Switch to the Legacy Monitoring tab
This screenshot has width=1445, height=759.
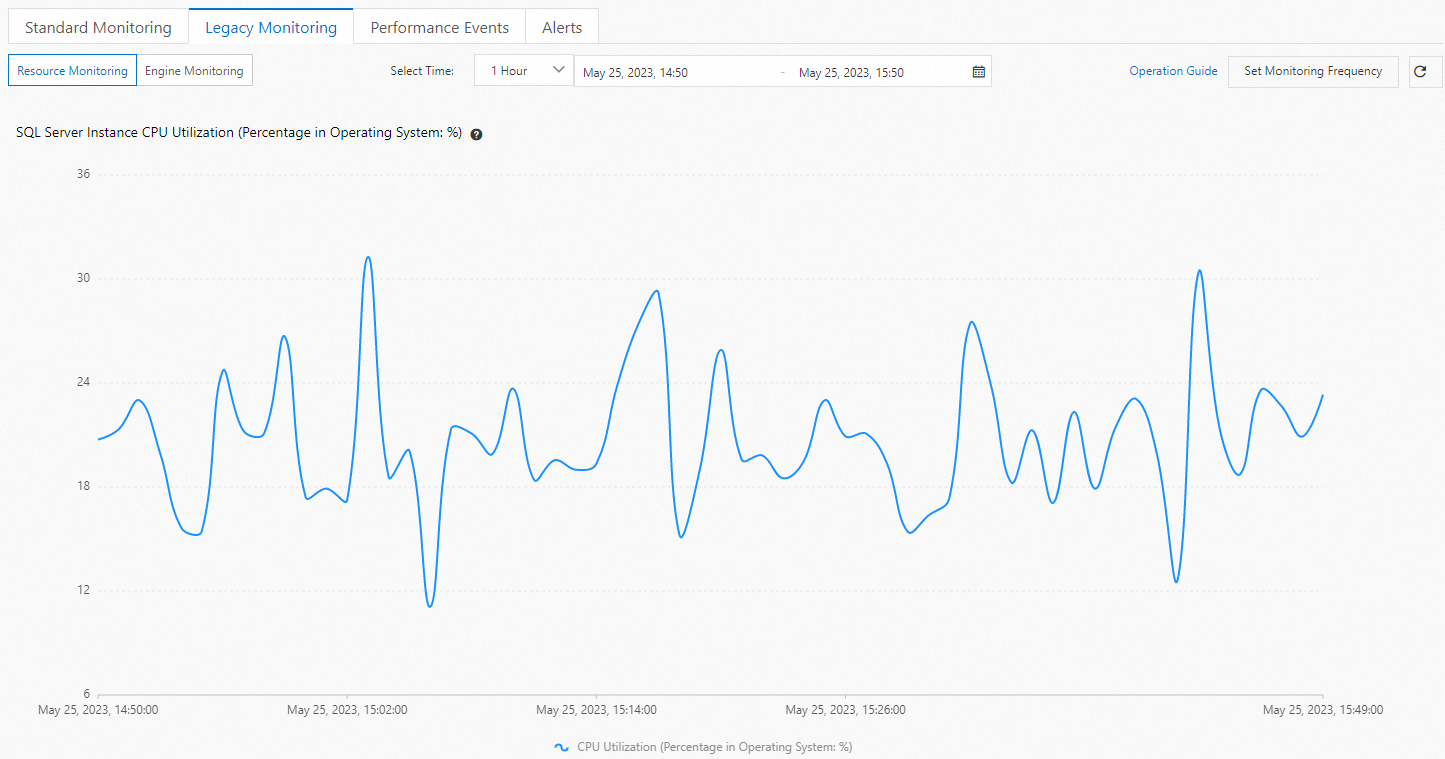coord(271,28)
